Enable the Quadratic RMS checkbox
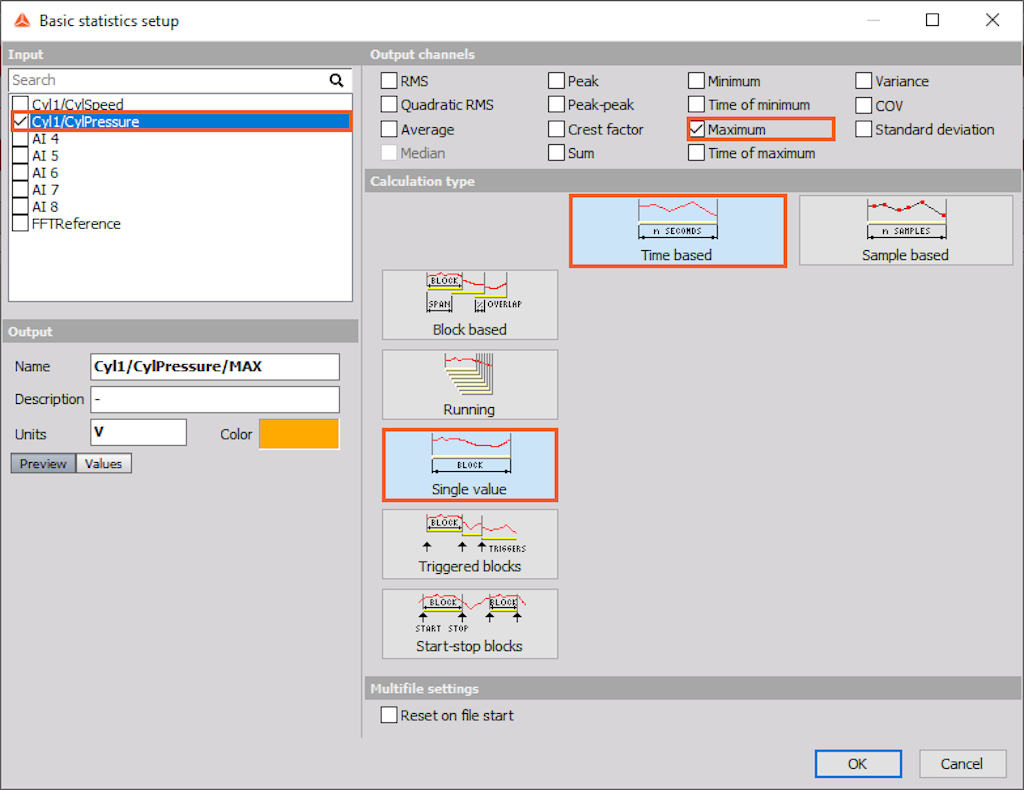Screen dimensions: 1024x790 coord(389,104)
